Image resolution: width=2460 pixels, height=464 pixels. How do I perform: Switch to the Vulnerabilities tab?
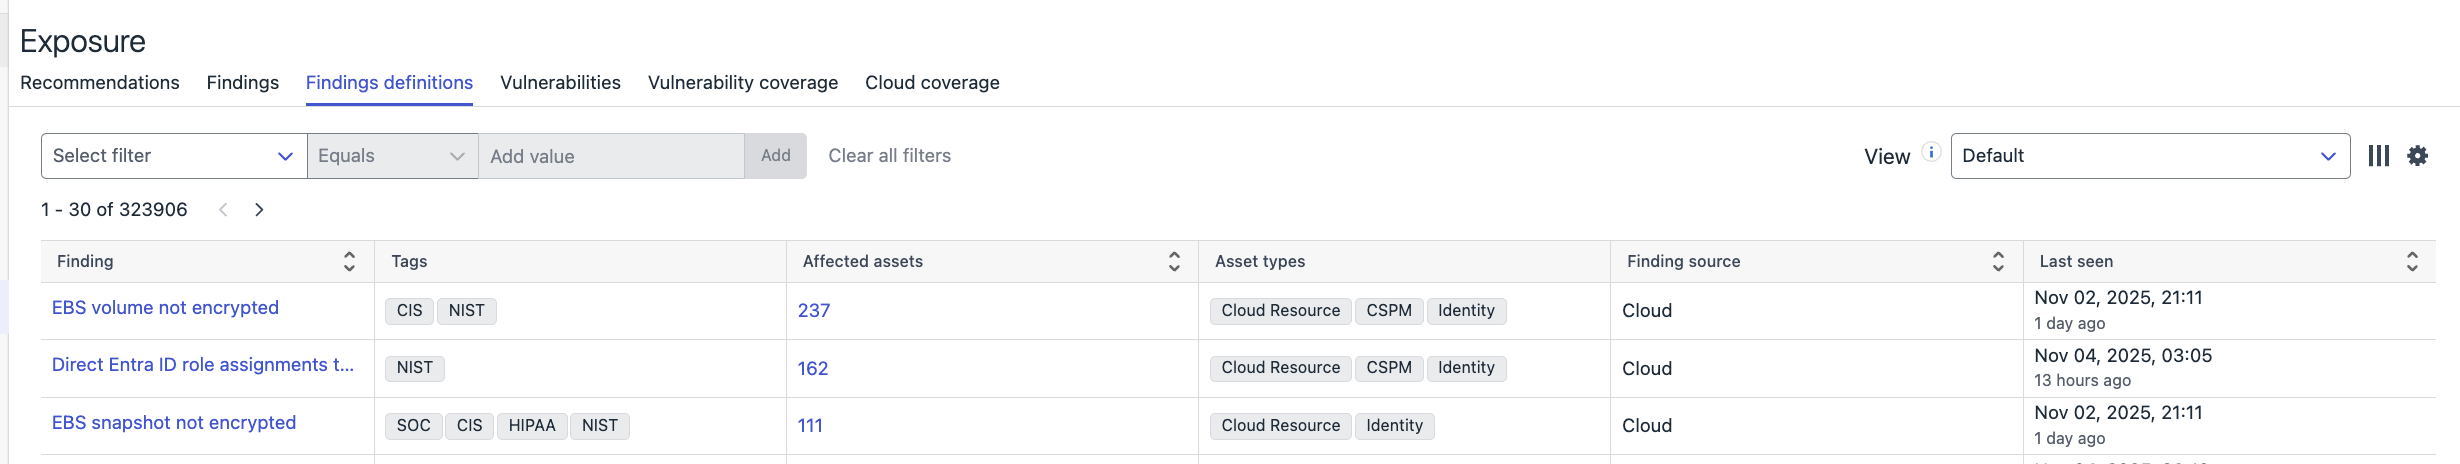coord(560,83)
